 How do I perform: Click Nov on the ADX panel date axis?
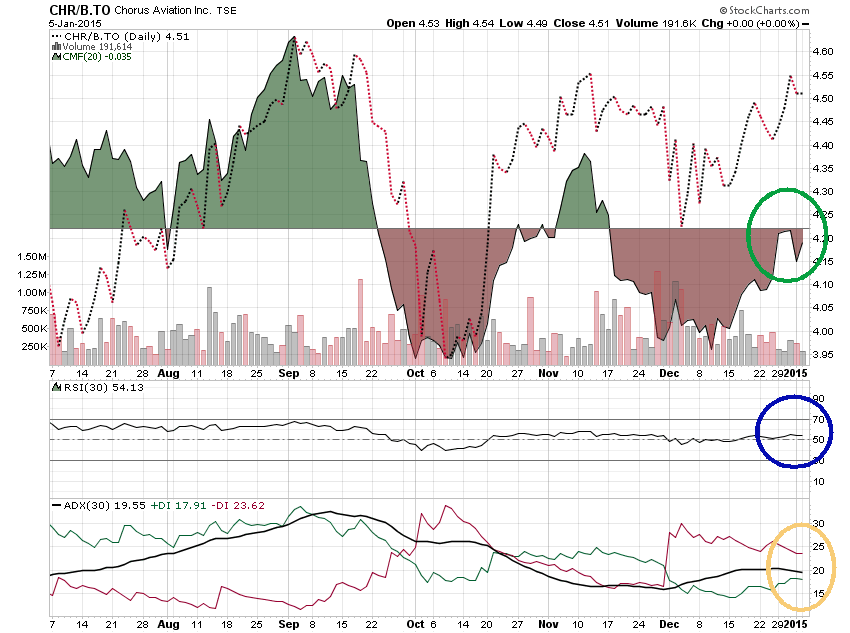pos(548,624)
